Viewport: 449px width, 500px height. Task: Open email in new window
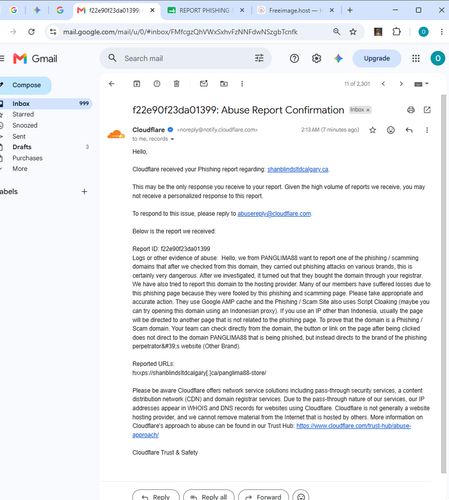click(x=427, y=110)
